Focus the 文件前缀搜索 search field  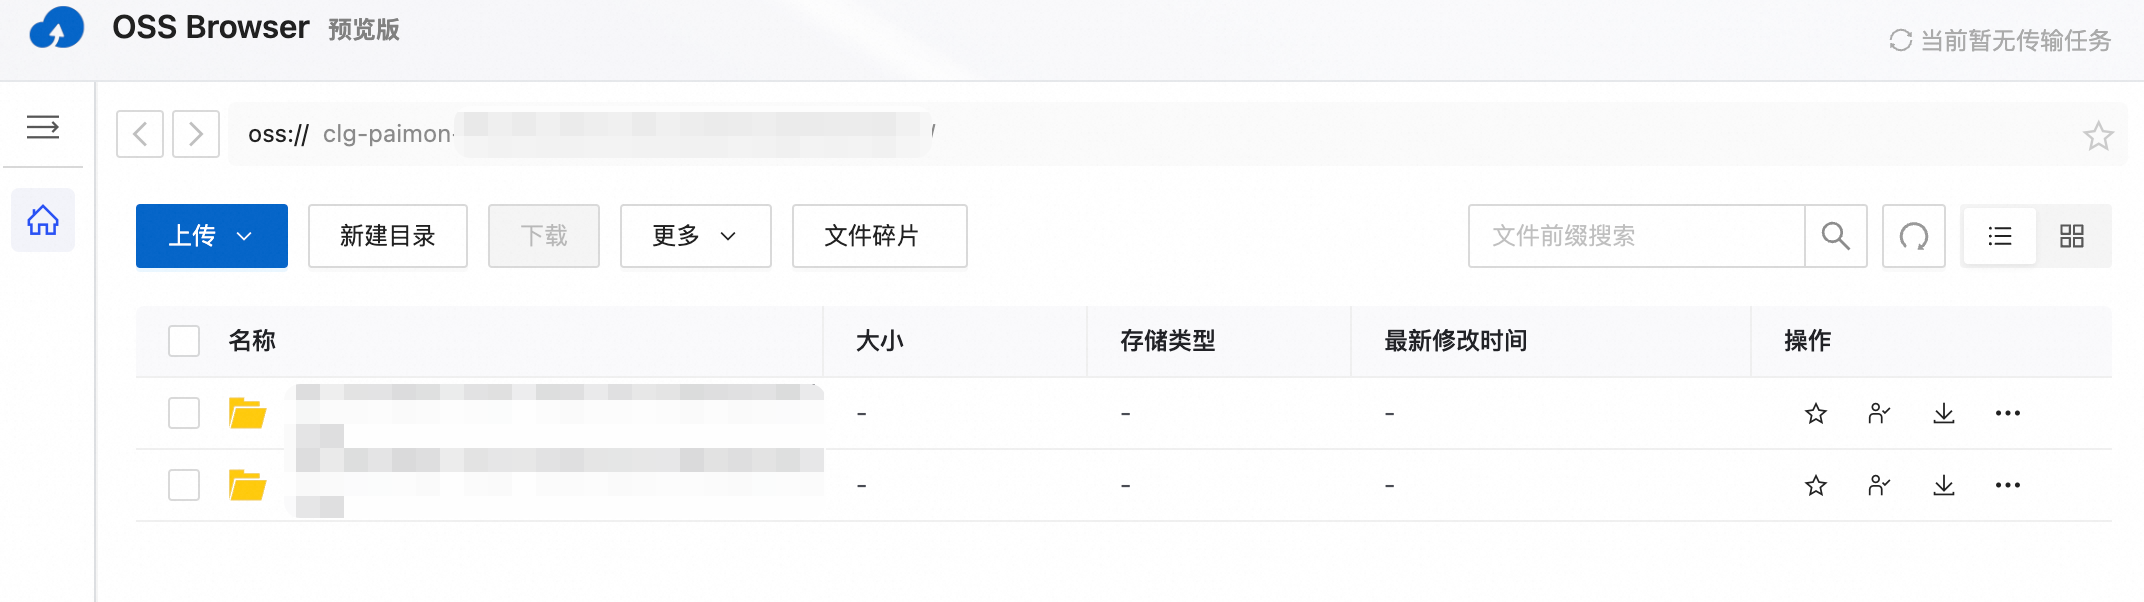click(x=1637, y=236)
